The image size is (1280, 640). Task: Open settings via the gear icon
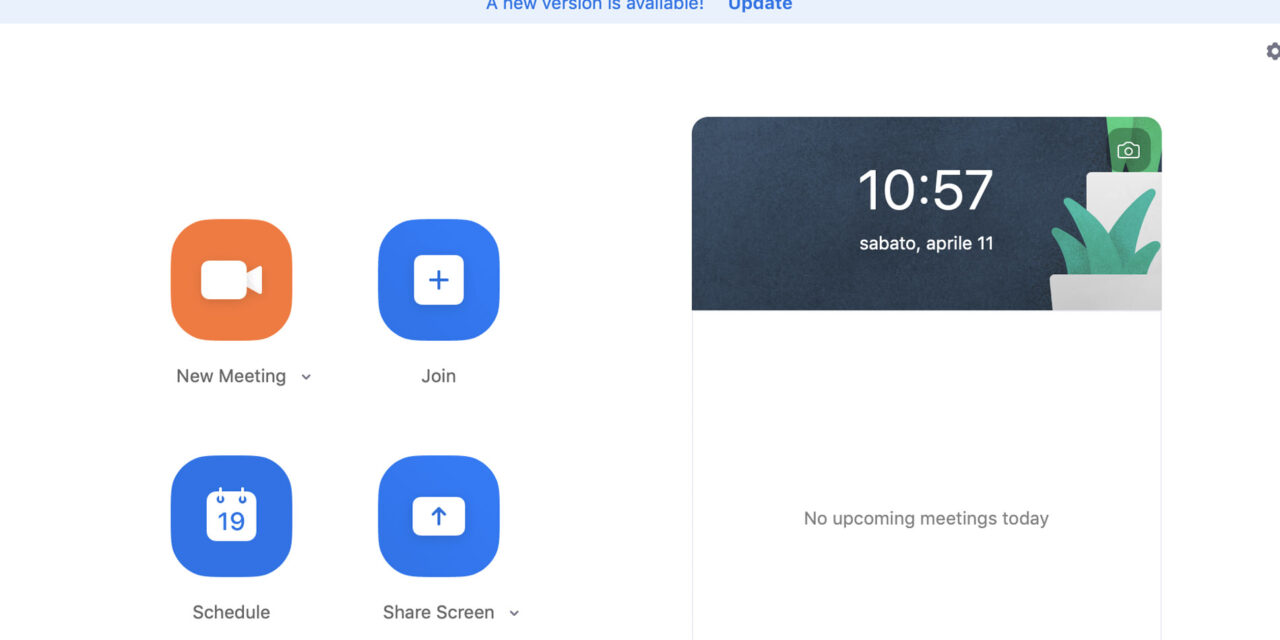click(1273, 51)
